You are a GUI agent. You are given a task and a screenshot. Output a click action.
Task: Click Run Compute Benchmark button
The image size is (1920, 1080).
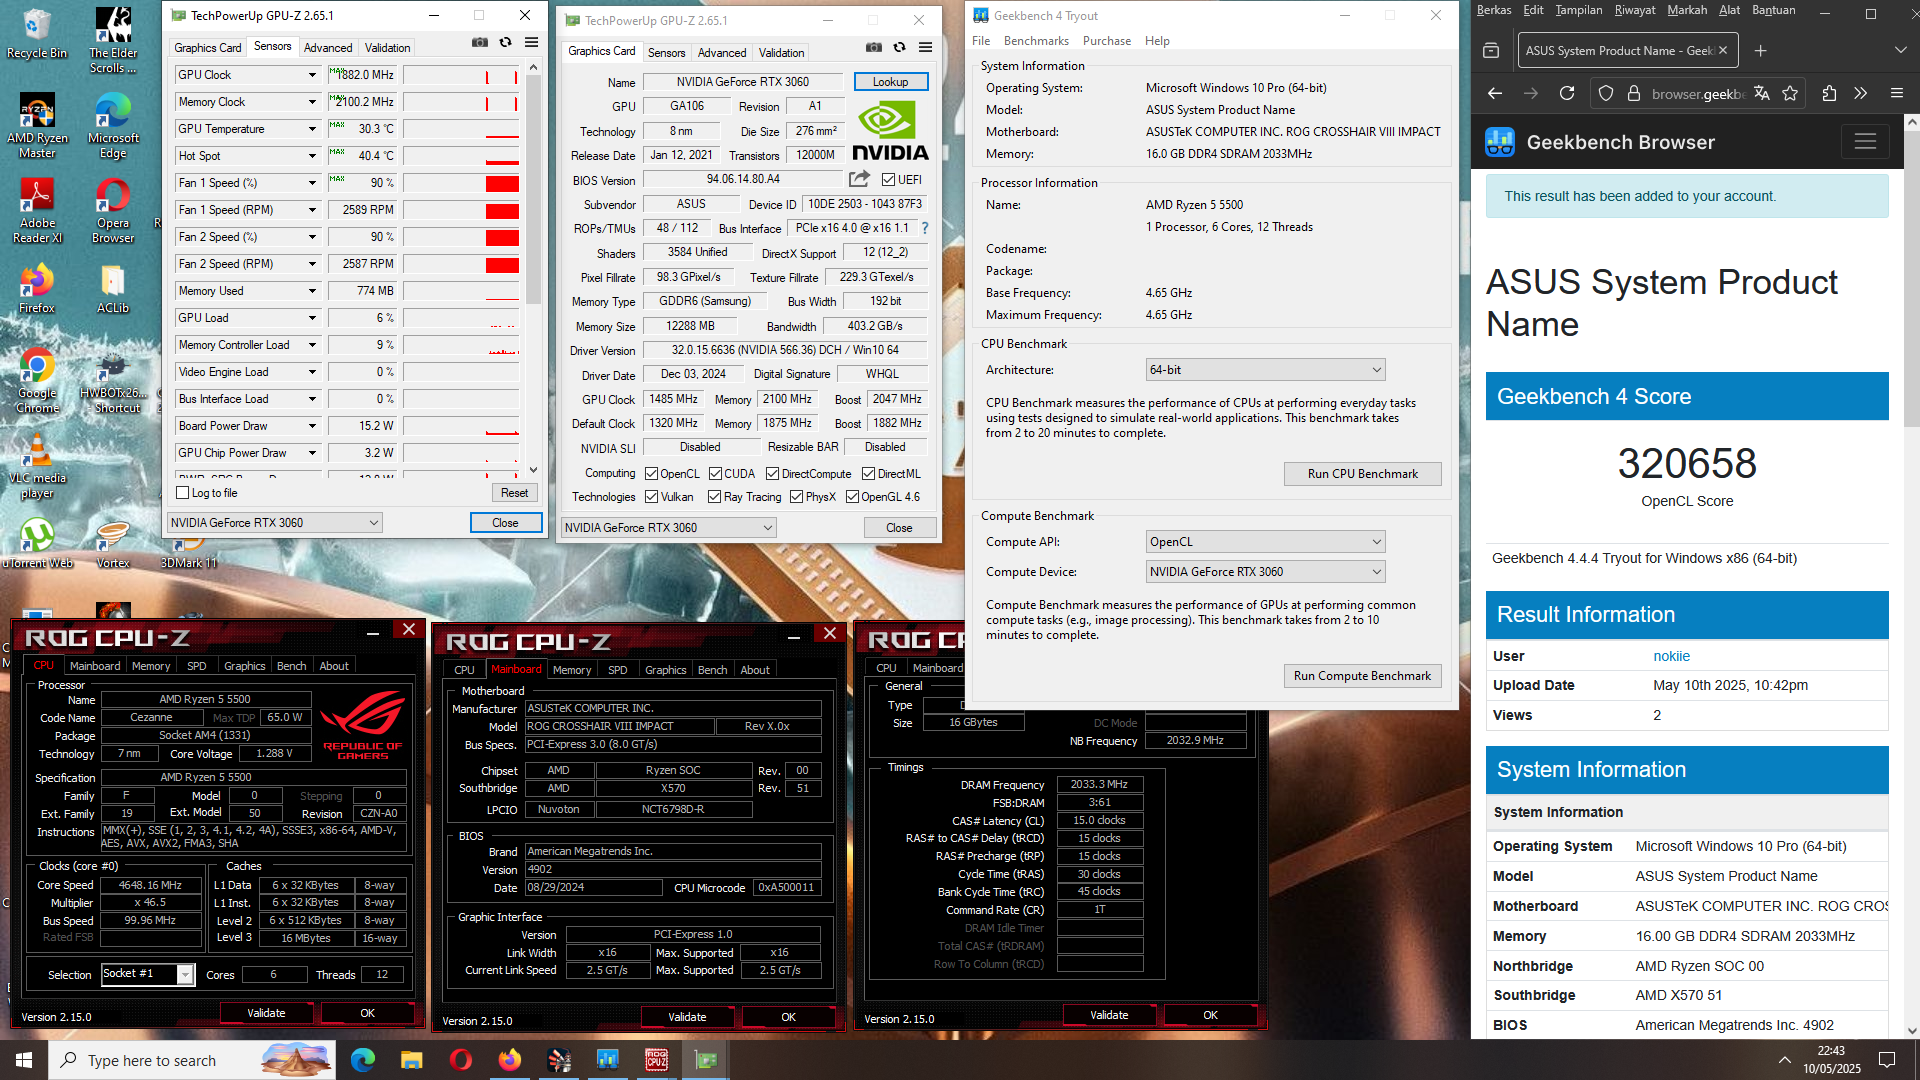(1362, 676)
